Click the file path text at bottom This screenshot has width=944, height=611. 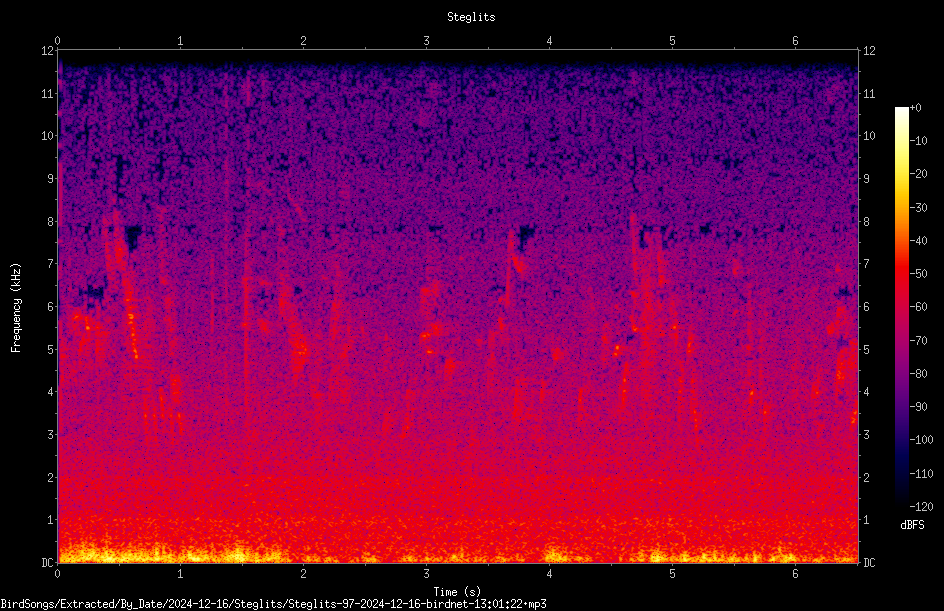[273, 604]
